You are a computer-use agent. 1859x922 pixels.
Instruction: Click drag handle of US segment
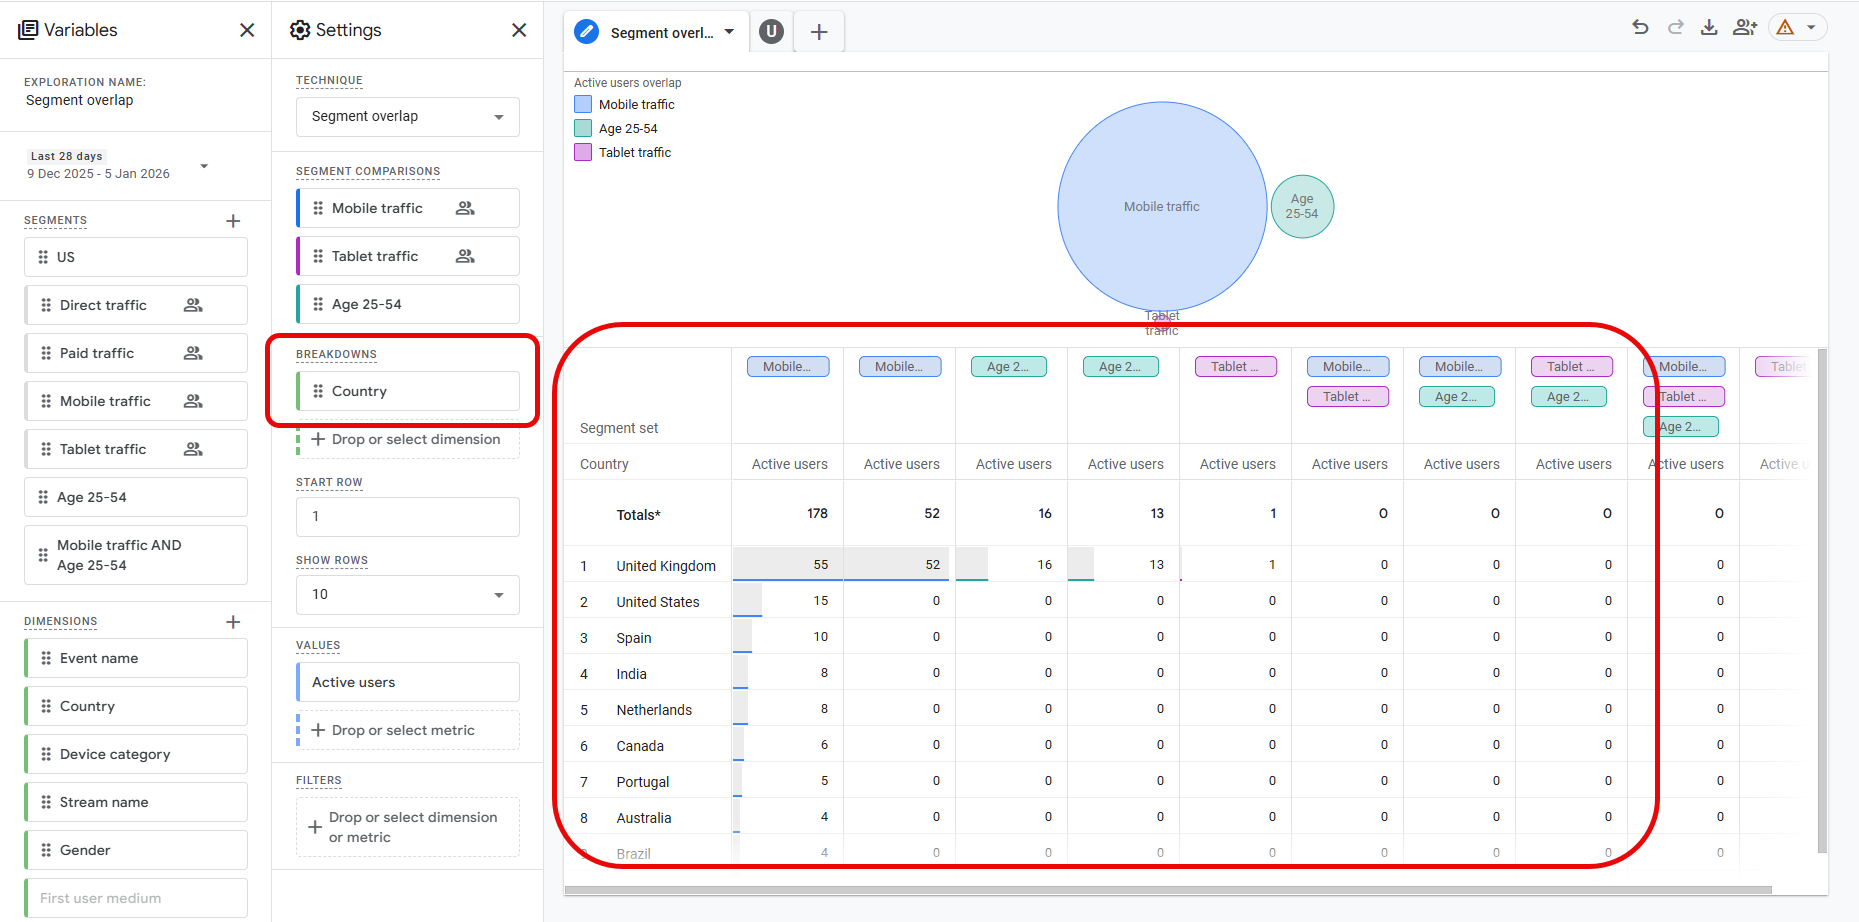[x=43, y=257]
